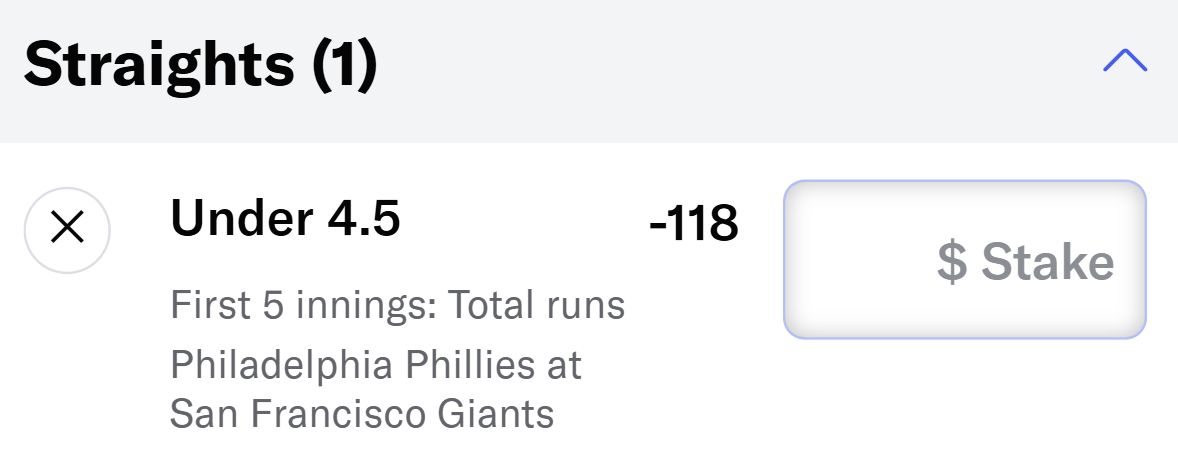Remove the Under 4.5 bet with X
The image size is (1178, 457).
pos(68,229)
